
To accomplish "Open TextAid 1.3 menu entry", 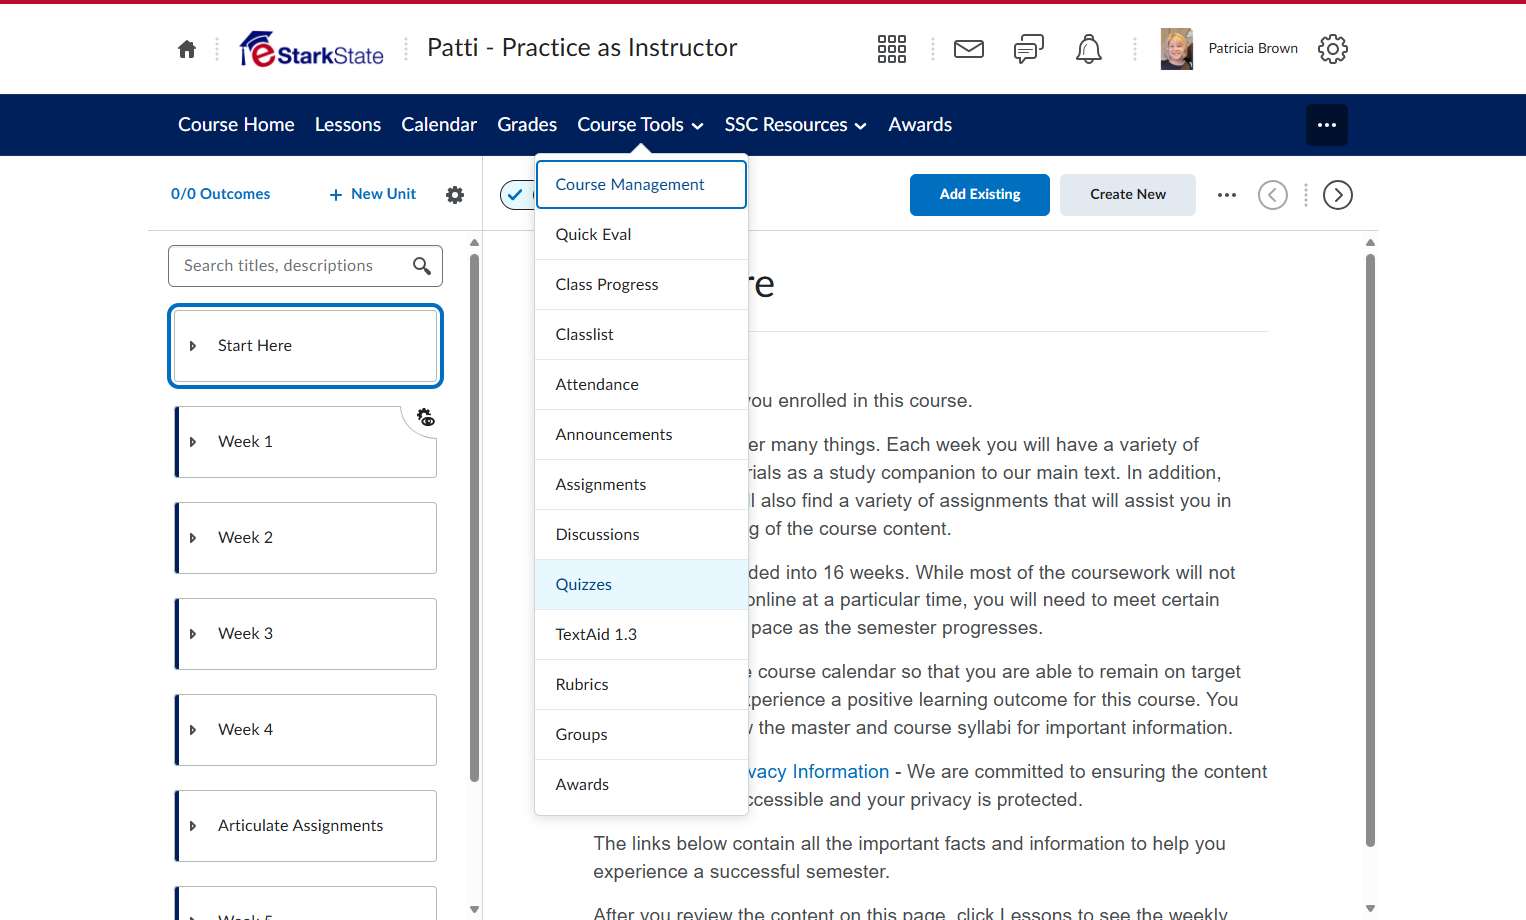I will 641,635.
